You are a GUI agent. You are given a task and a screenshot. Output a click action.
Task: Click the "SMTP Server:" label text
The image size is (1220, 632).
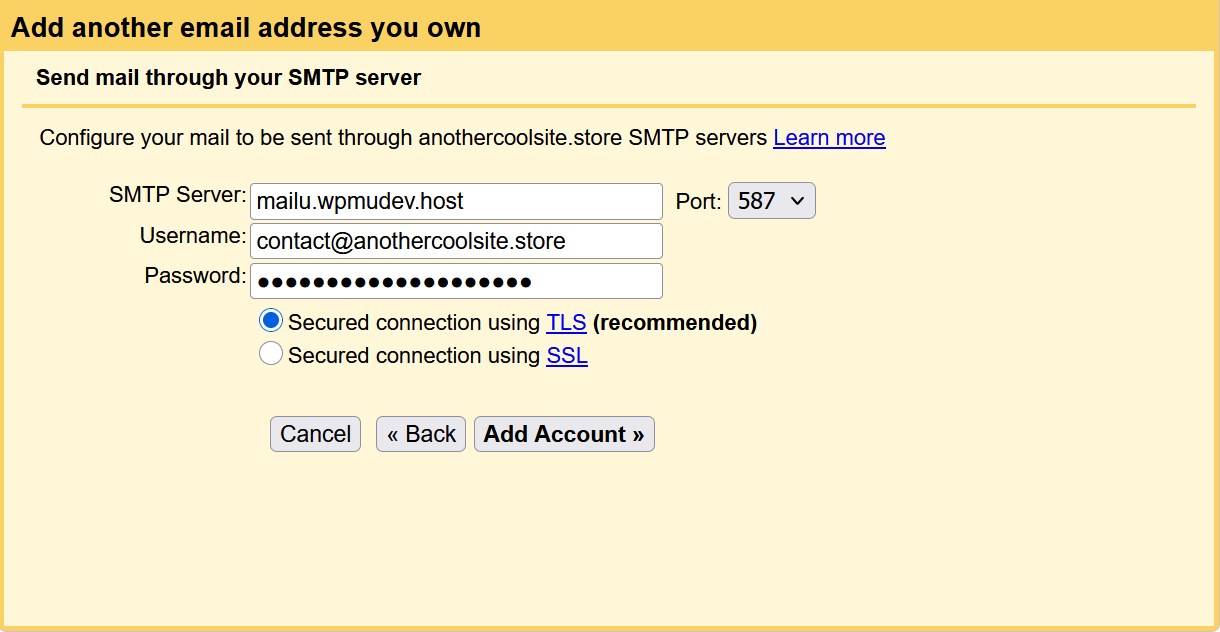[177, 195]
